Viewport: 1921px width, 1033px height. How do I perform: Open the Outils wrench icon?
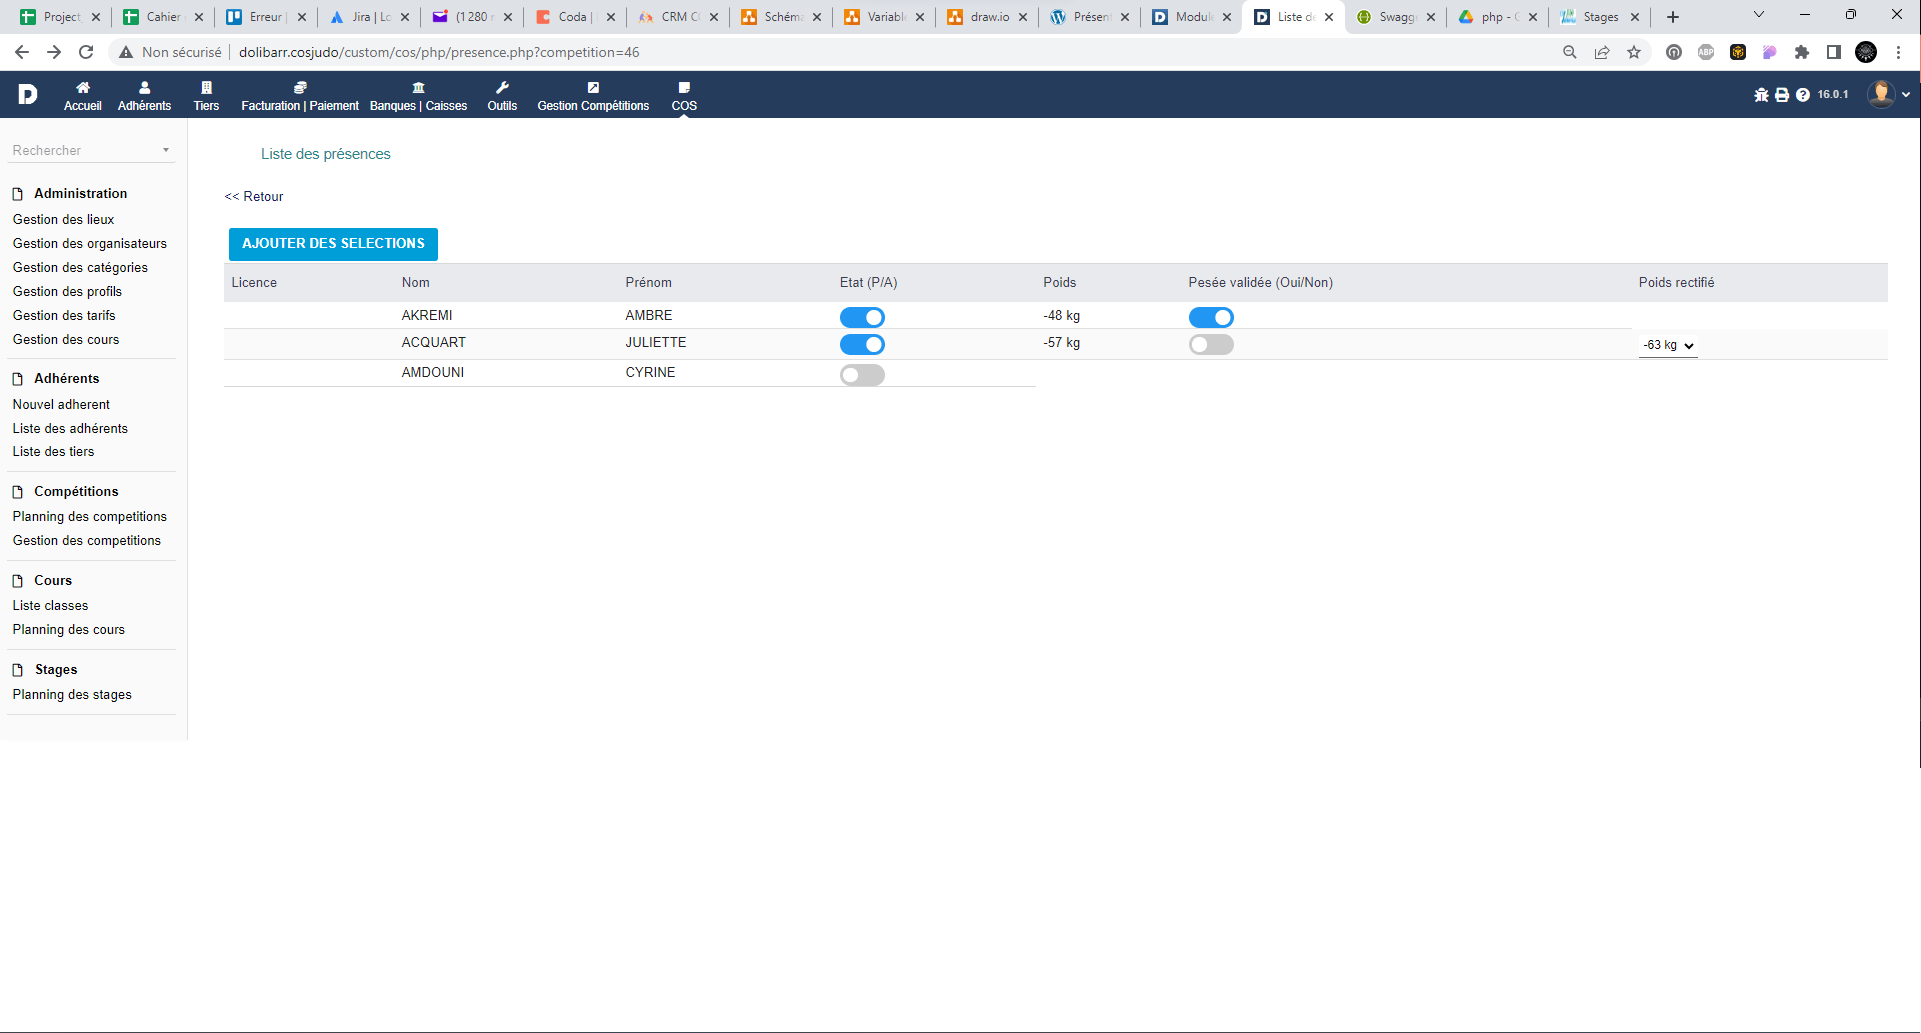pos(502,88)
